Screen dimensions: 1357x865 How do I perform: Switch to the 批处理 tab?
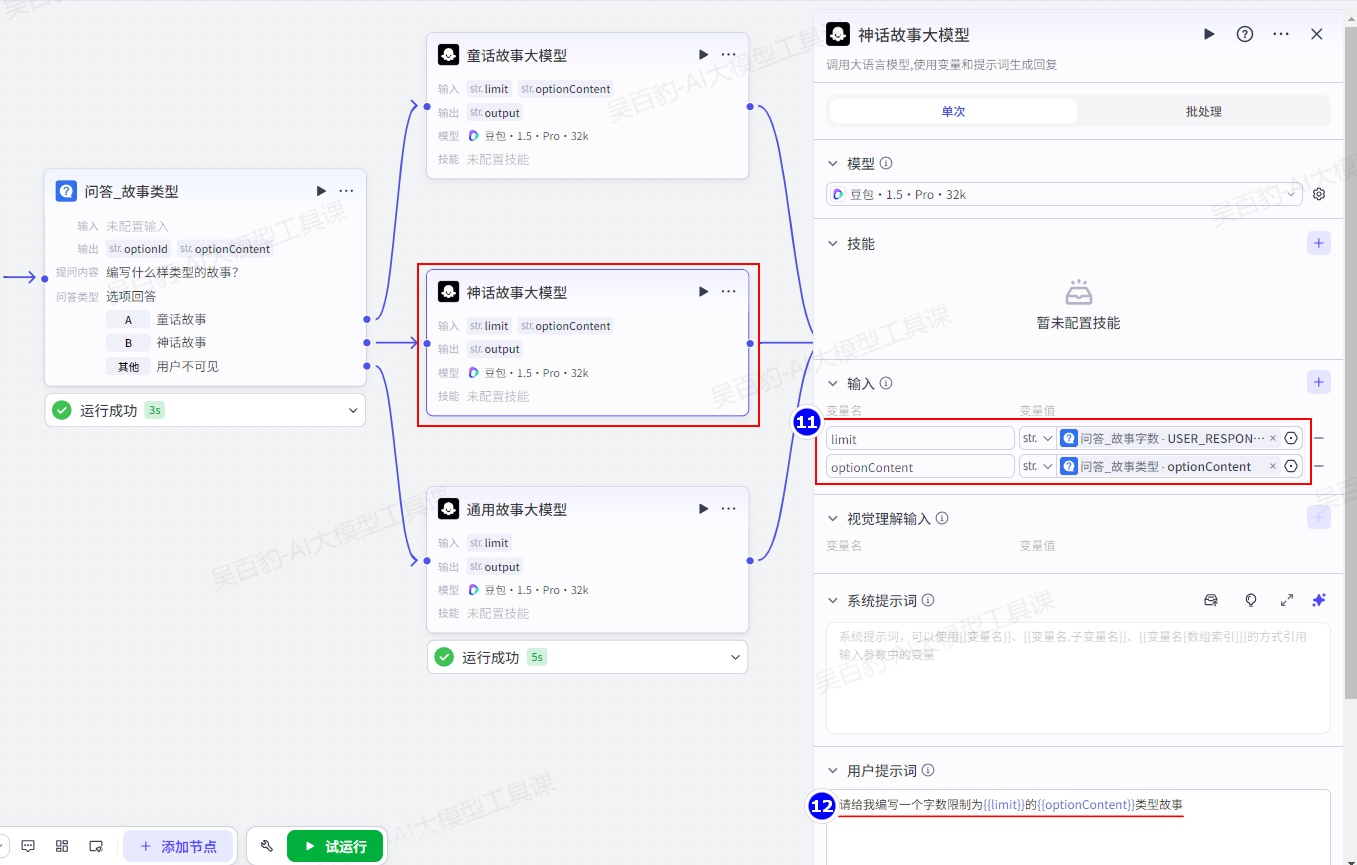click(x=1203, y=111)
